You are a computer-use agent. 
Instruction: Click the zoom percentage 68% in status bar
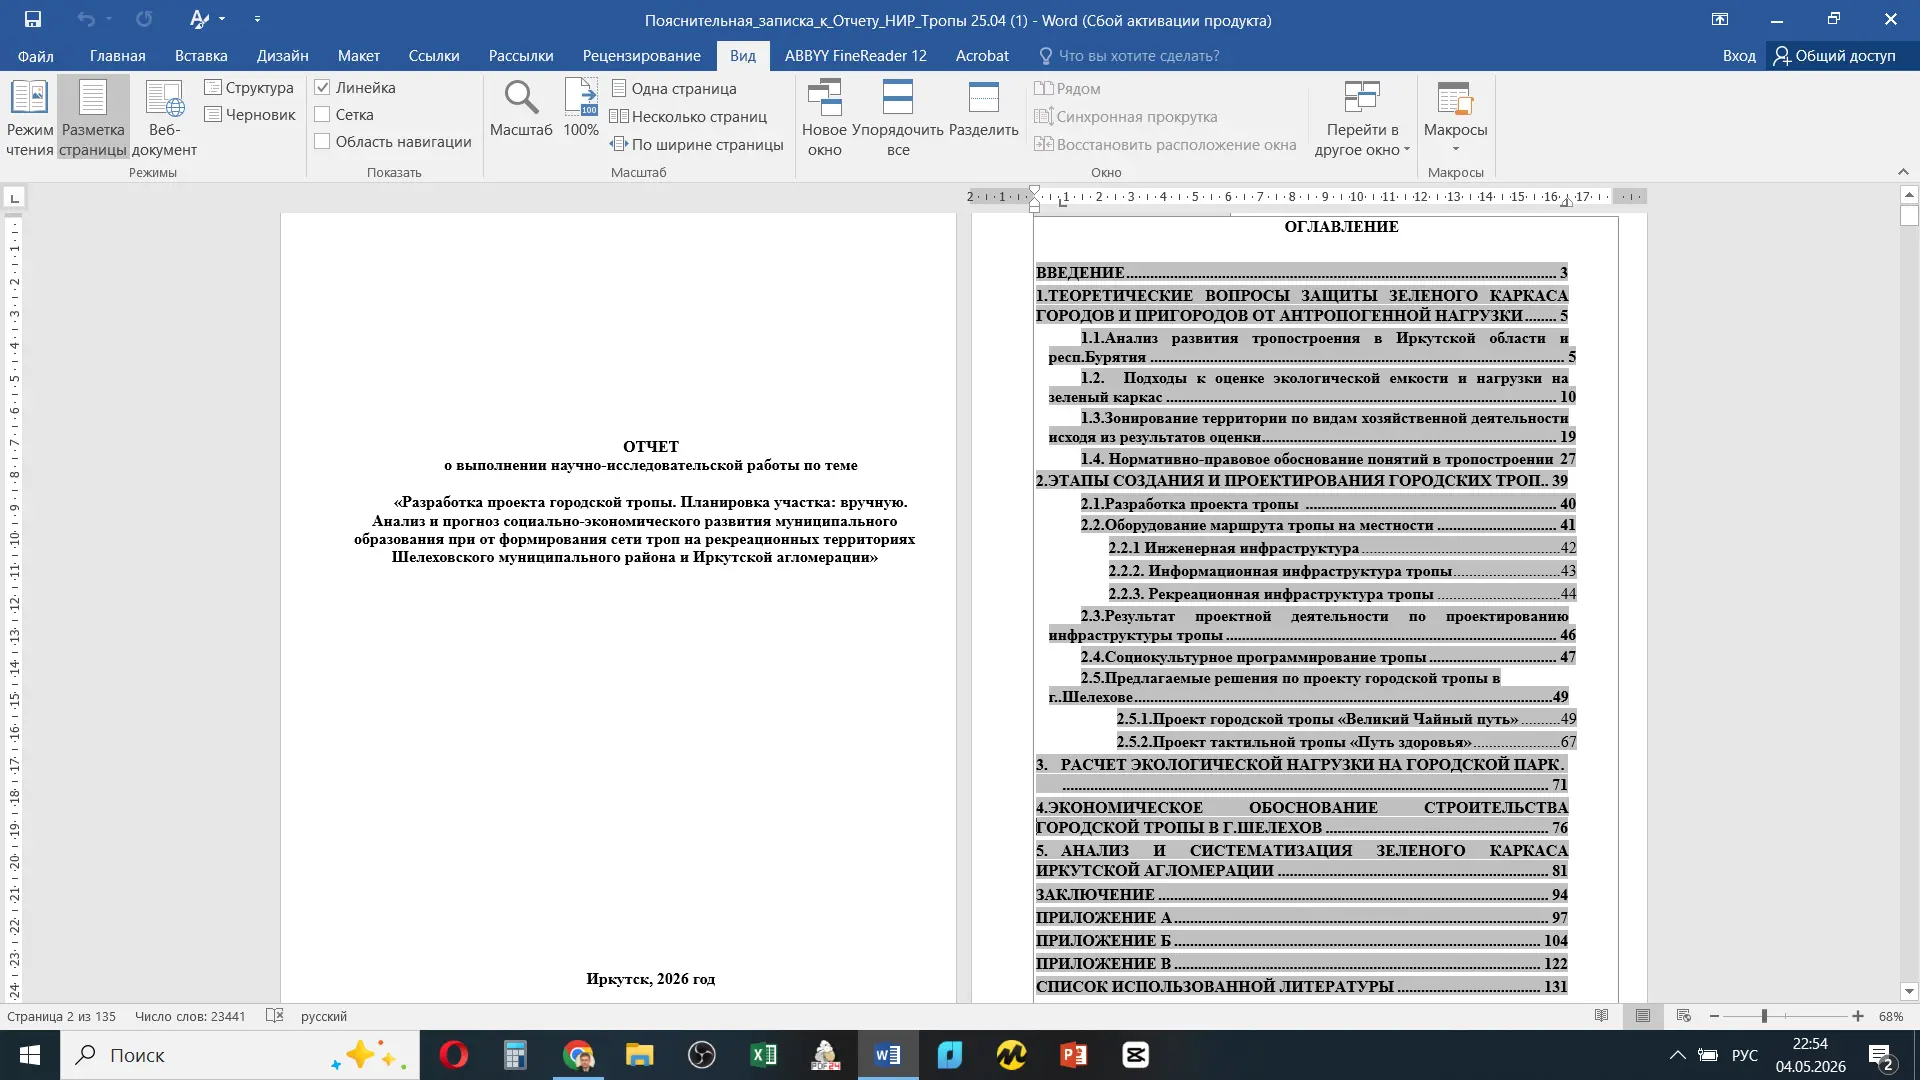click(x=1891, y=1016)
